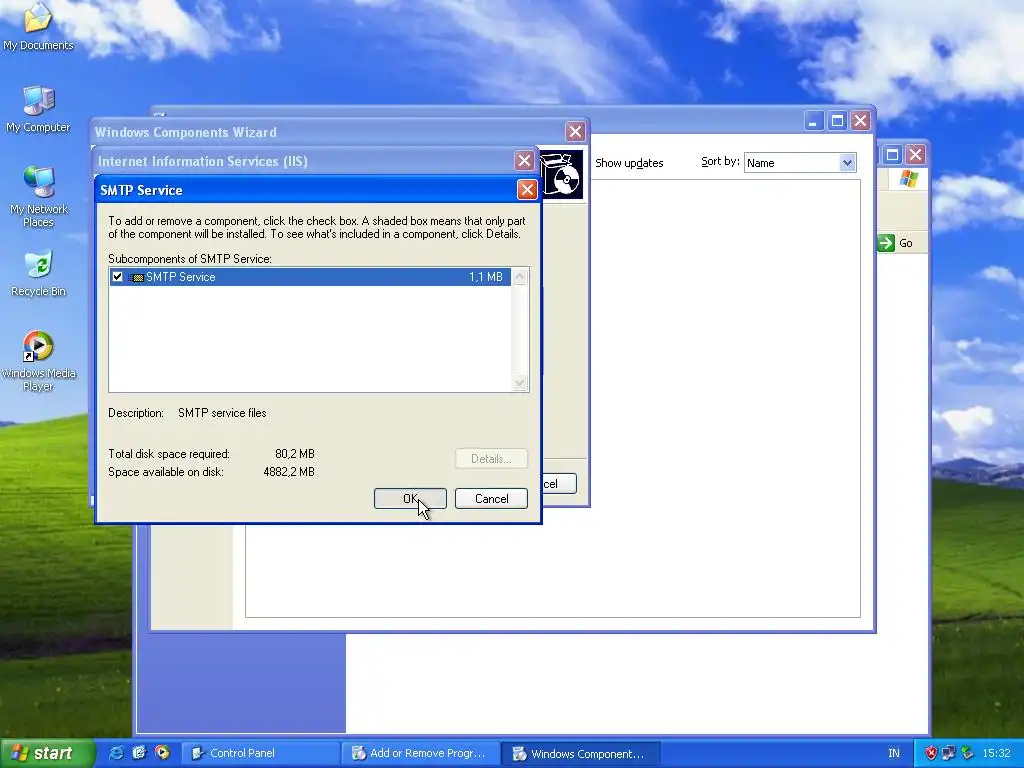Viewport: 1024px width, 768px height.
Task: Maximize the Control Panel window
Action: click(892, 155)
